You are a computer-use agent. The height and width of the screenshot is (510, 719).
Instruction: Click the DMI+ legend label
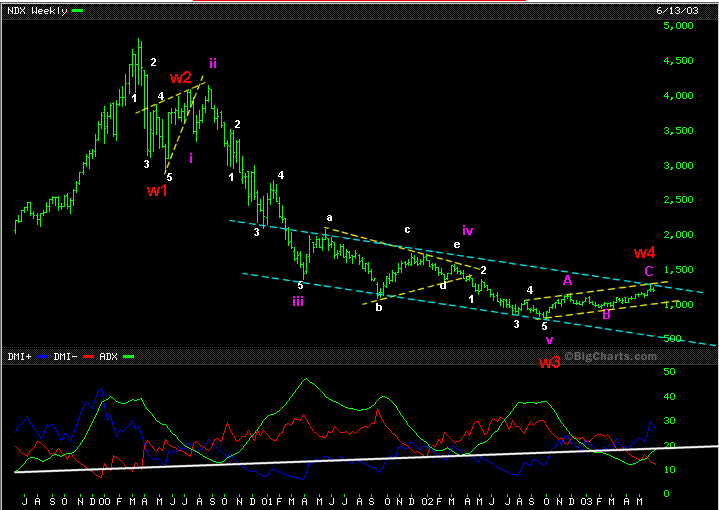(19, 356)
